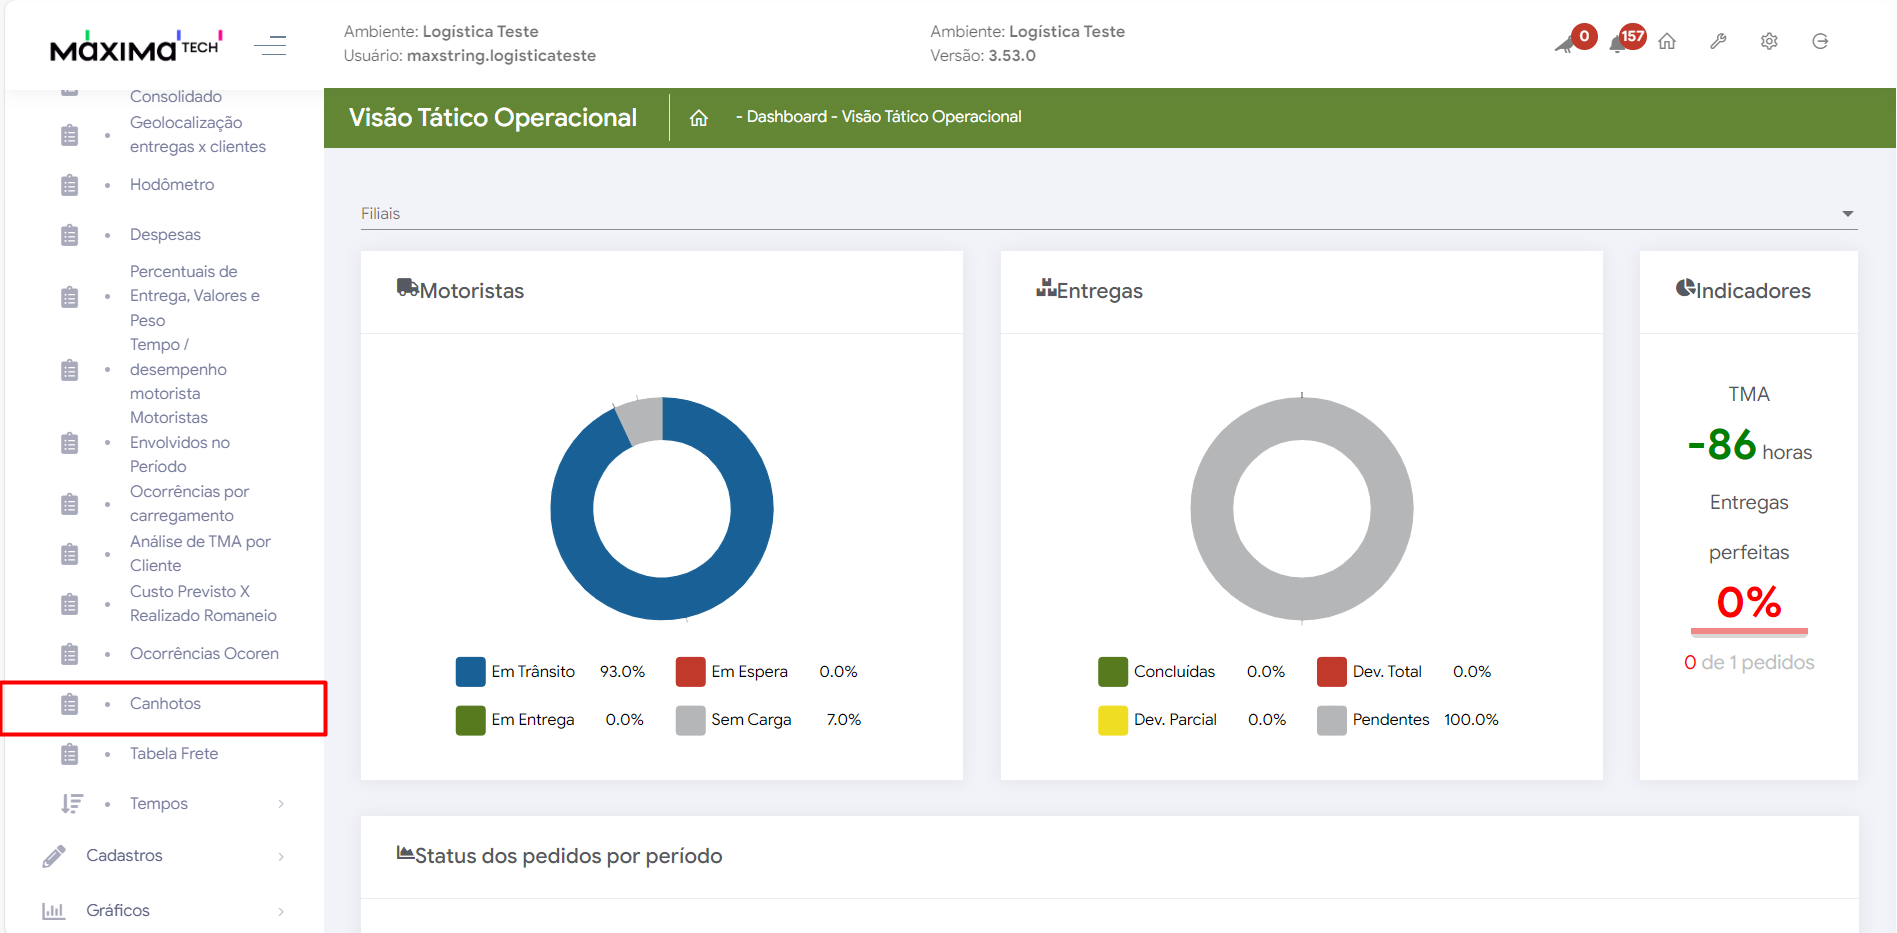The image size is (1897, 933).
Task: Click the breadcrumb home icon in green bar
Action: [699, 118]
